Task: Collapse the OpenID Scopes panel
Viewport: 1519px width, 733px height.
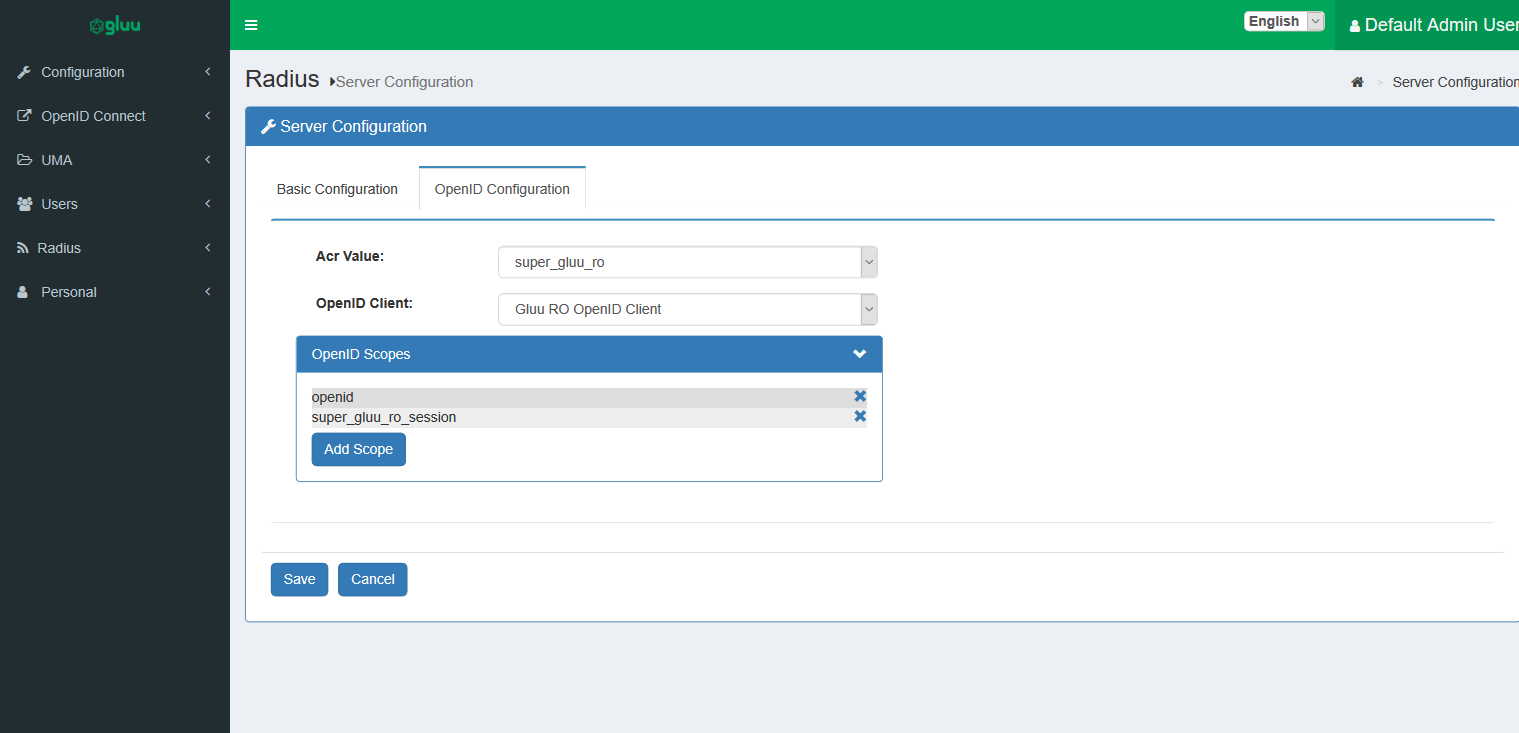Action: point(858,354)
